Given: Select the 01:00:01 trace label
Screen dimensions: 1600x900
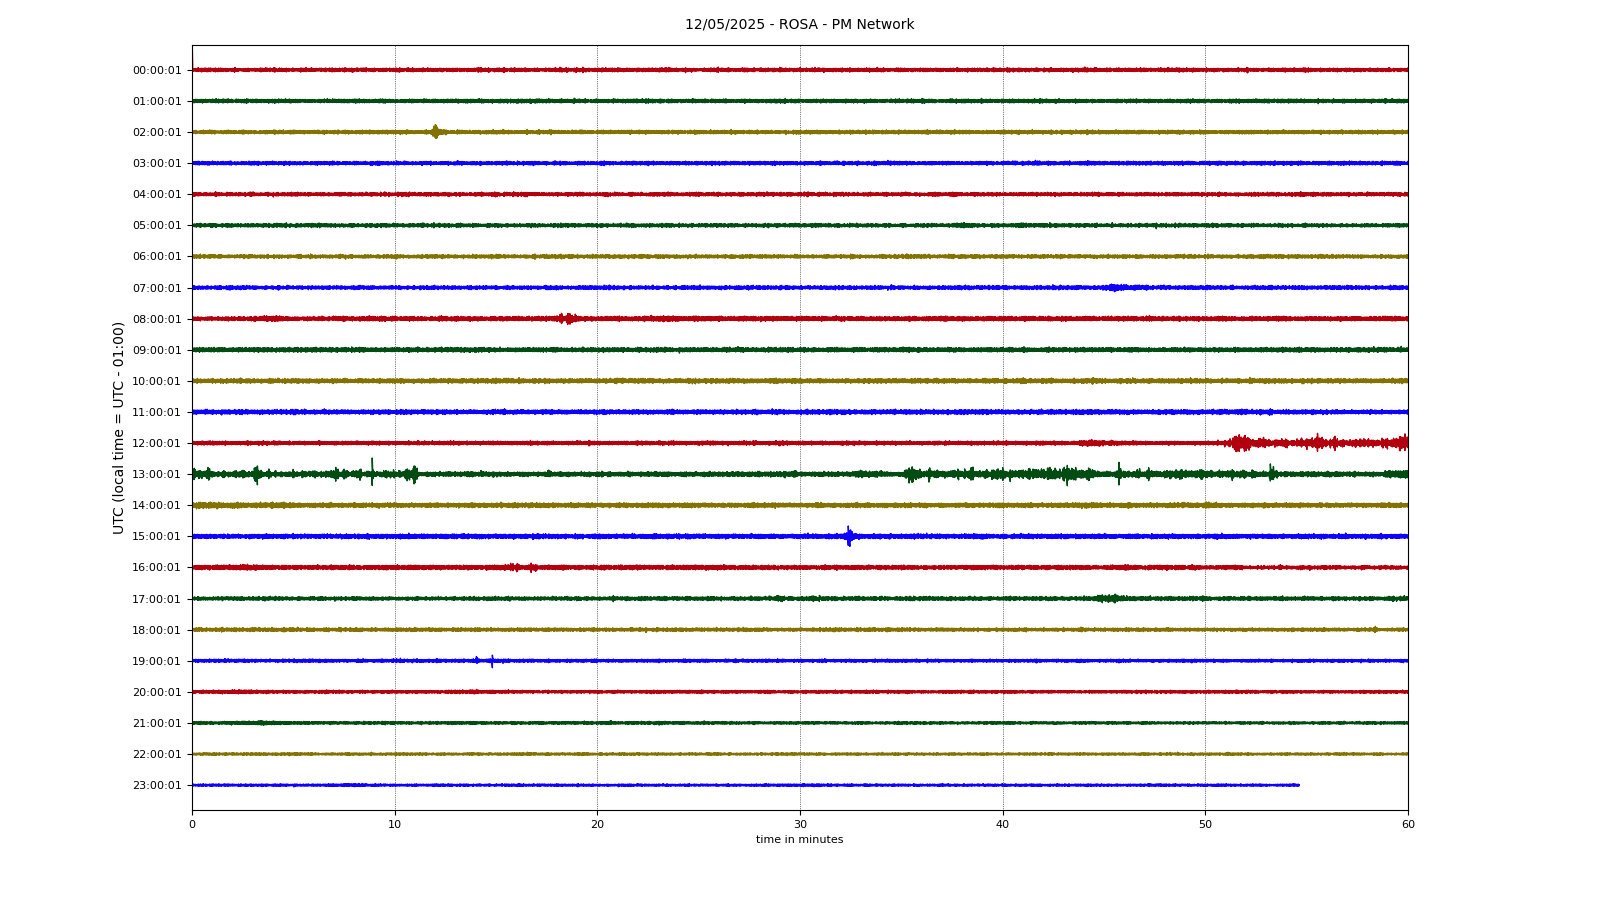Looking at the screenshot, I should [x=157, y=101].
